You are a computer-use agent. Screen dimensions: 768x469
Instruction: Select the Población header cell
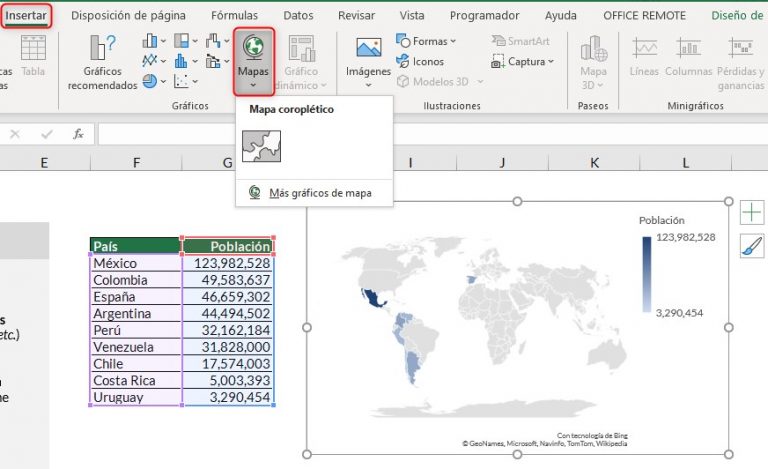point(228,246)
